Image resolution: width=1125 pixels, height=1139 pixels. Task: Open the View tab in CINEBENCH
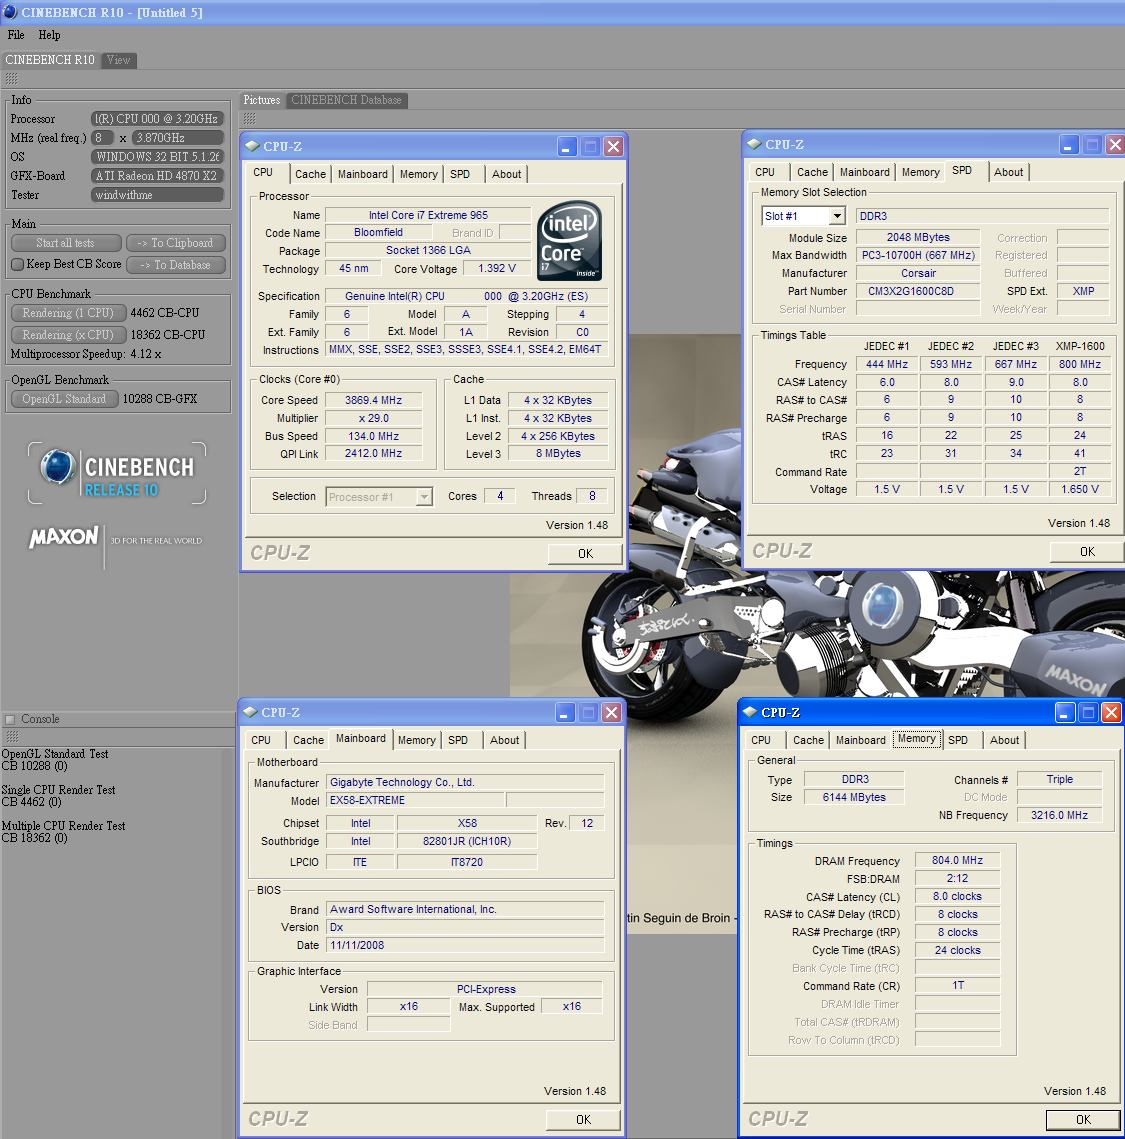119,60
